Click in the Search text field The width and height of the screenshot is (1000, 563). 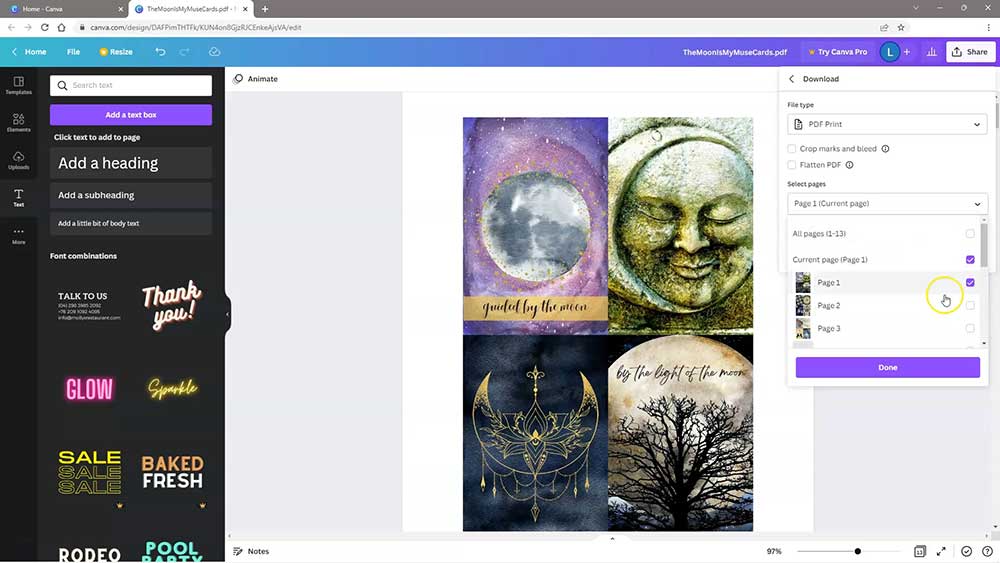131,85
